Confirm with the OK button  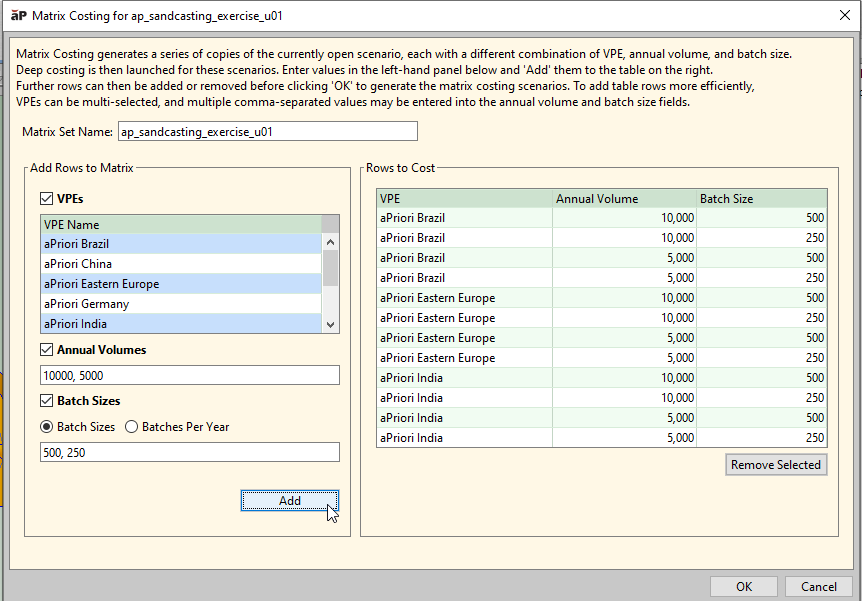pyautogui.click(x=743, y=587)
